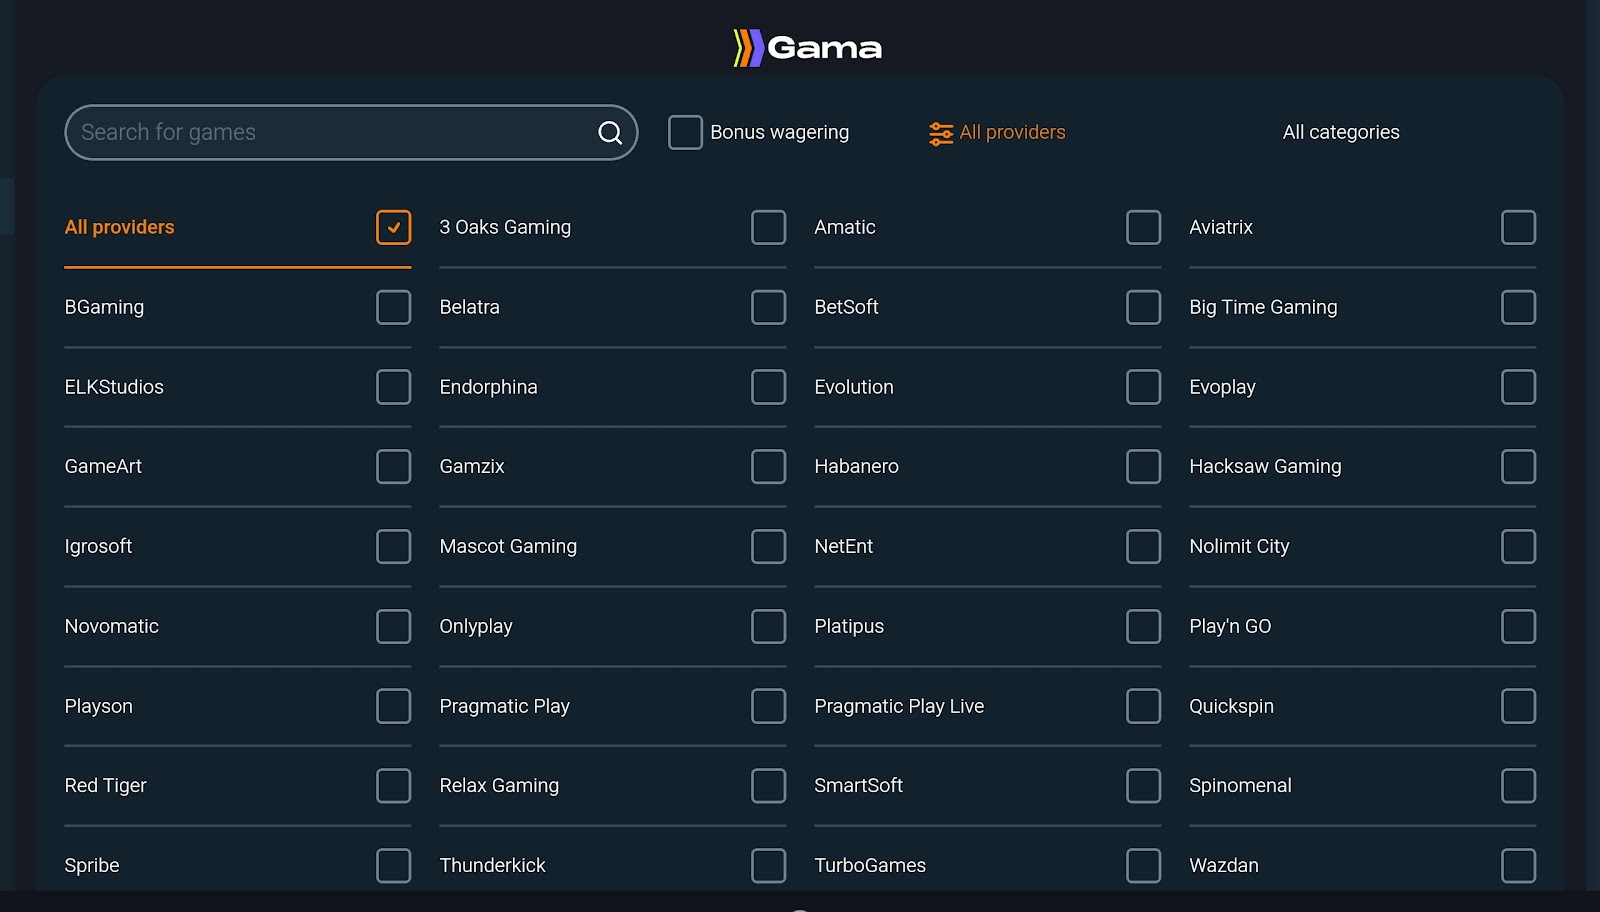Toggle the Onlyplay checkbox
This screenshot has width=1600, height=912.
point(769,626)
